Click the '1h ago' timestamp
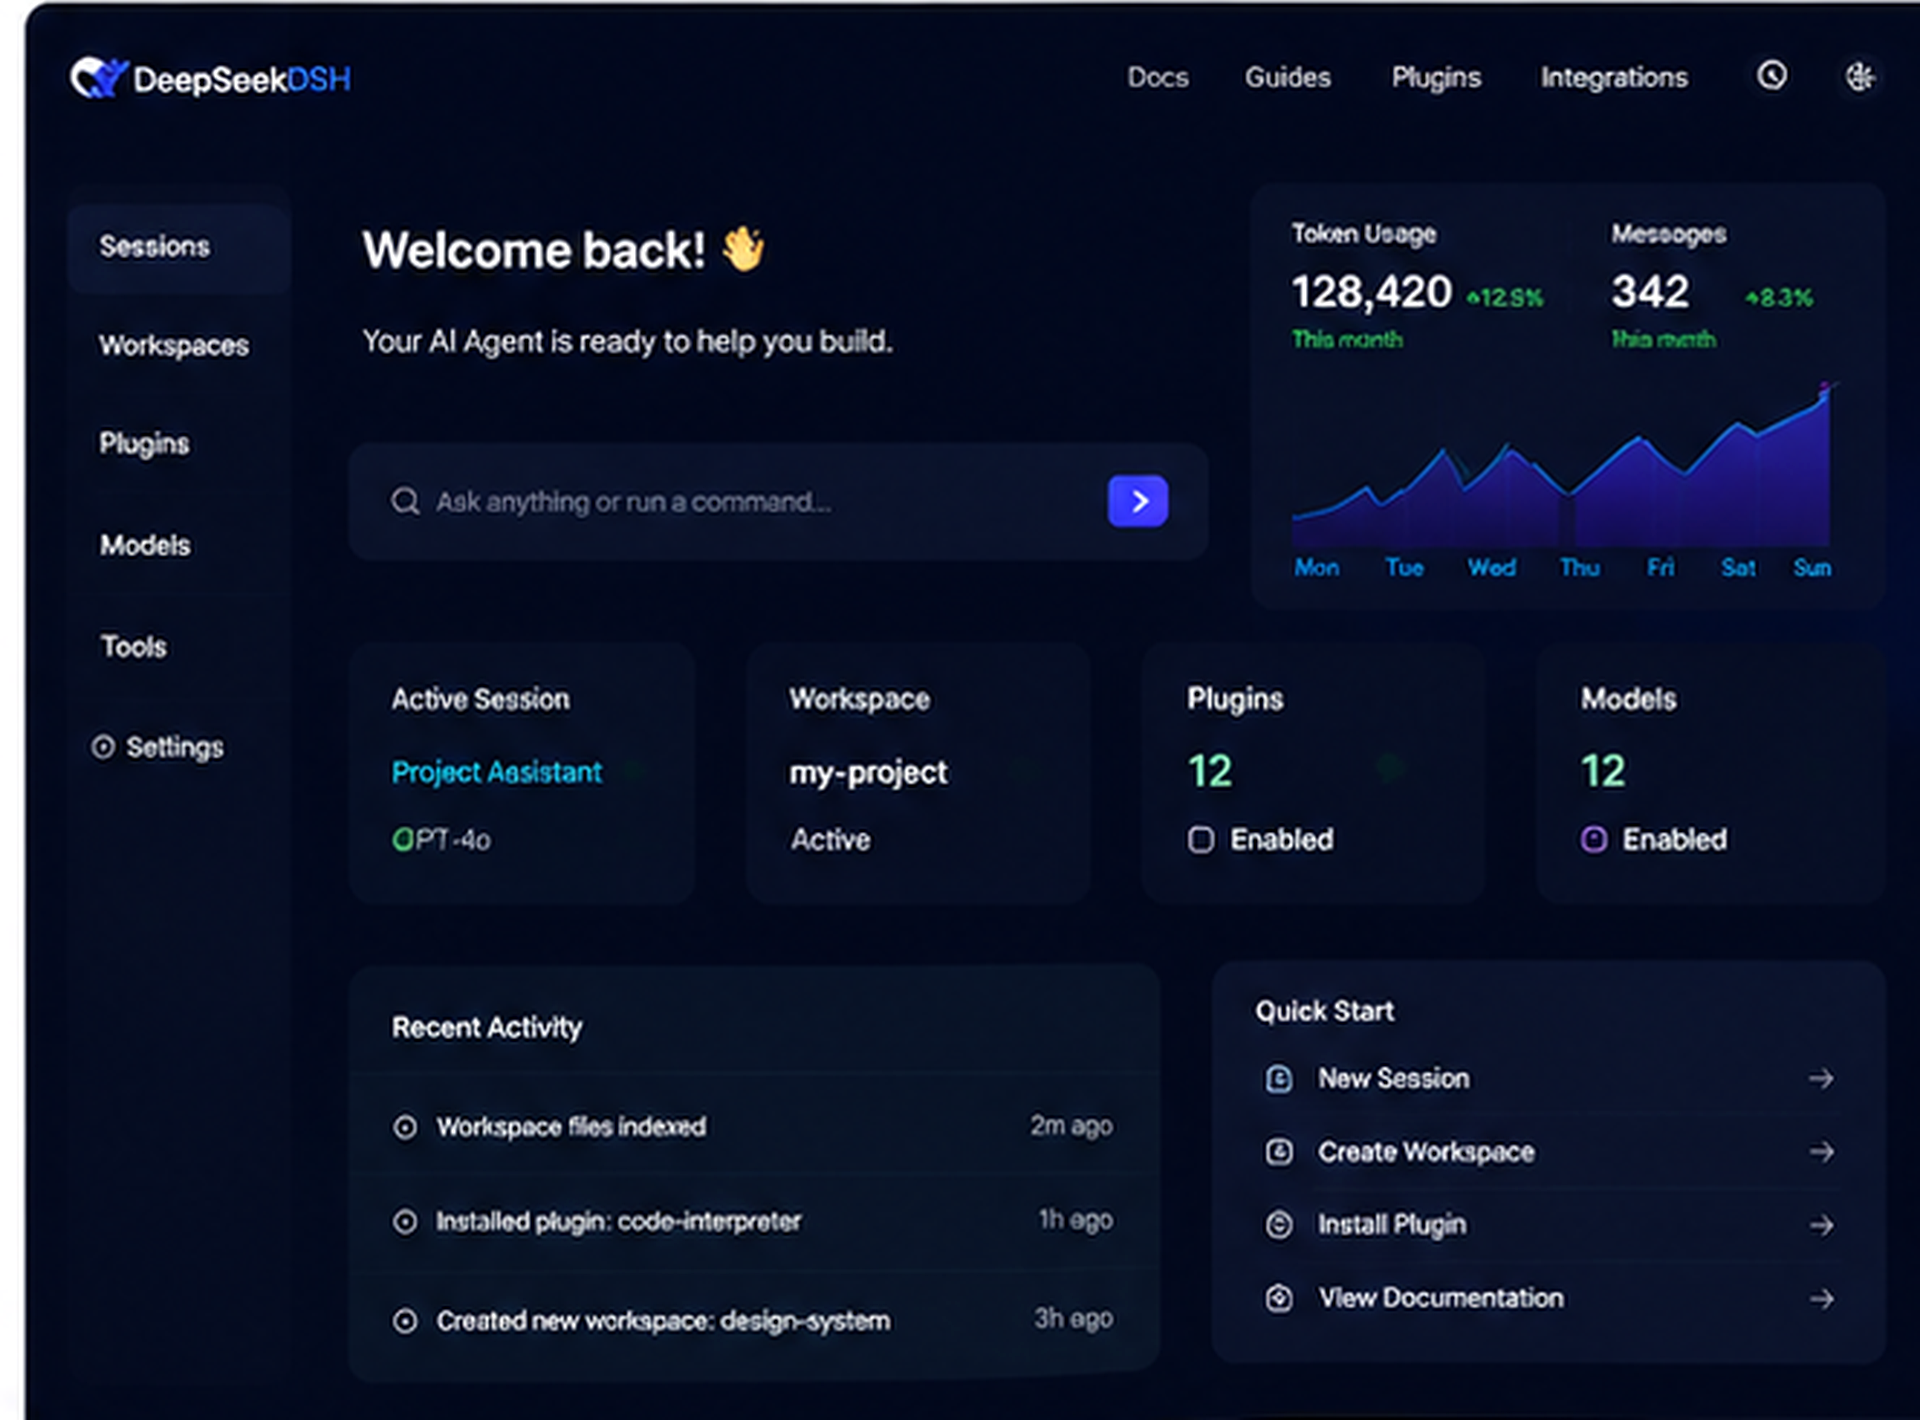 pyautogui.click(x=1075, y=1220)
